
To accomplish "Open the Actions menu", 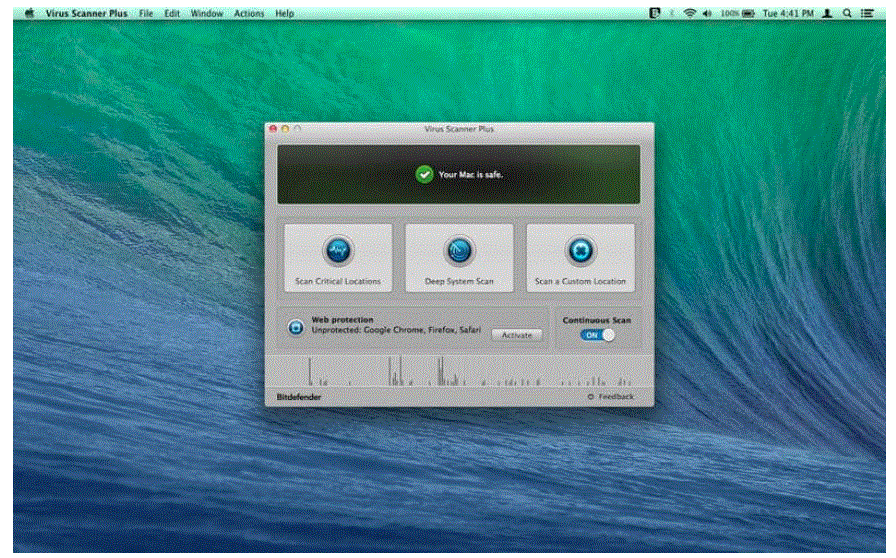I will 249,13.
